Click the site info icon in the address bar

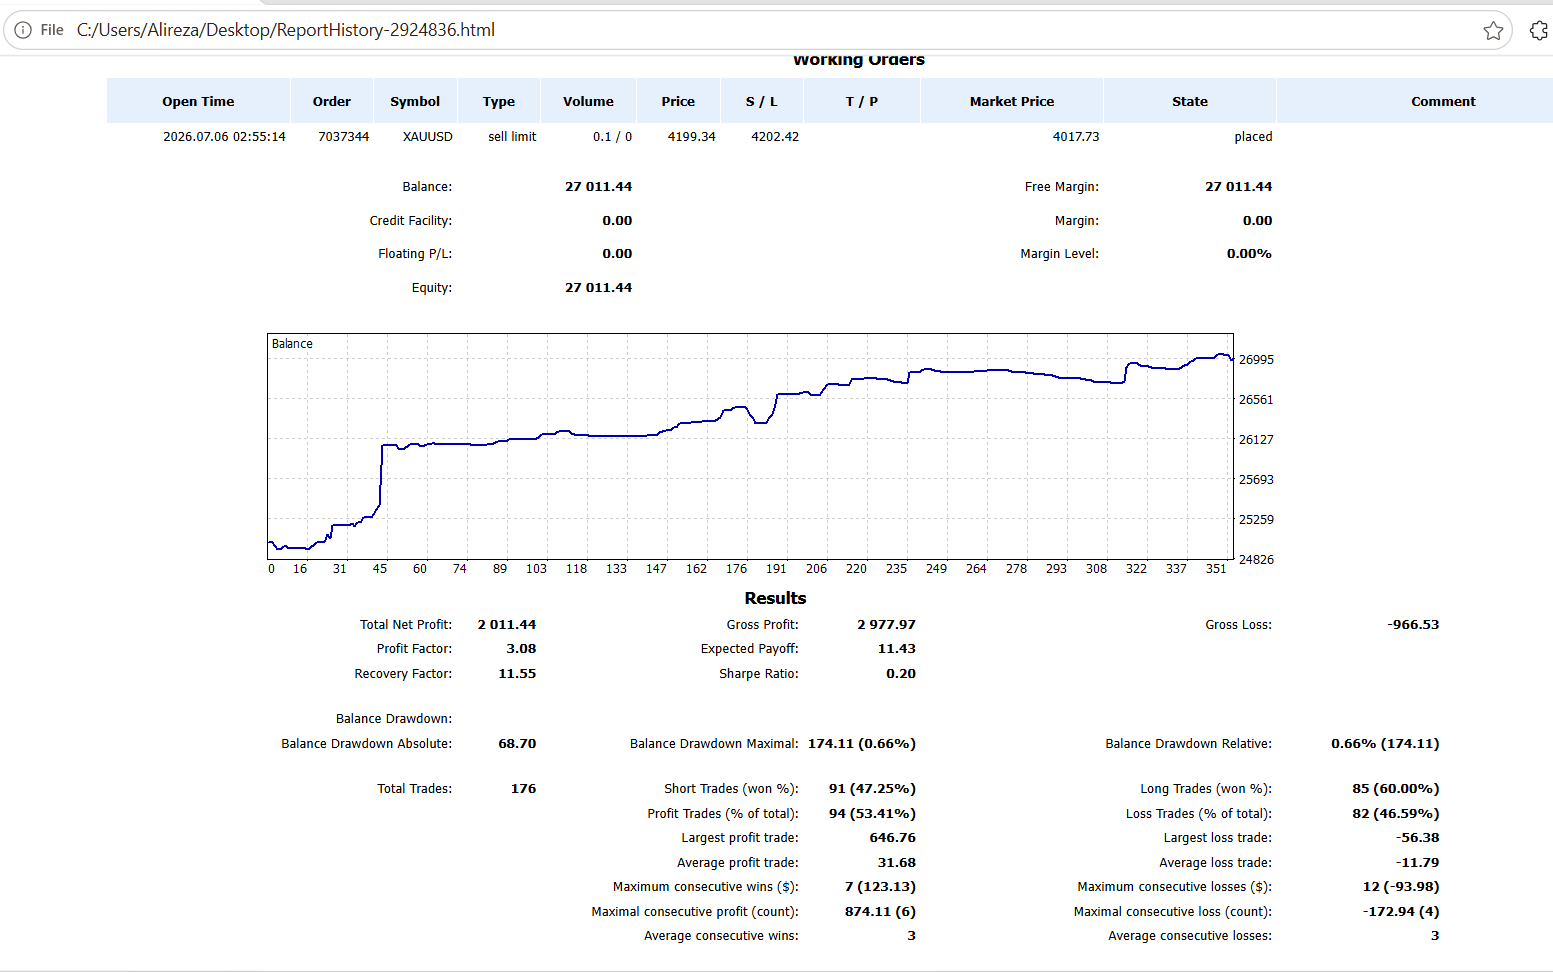(x=23, y=30)
